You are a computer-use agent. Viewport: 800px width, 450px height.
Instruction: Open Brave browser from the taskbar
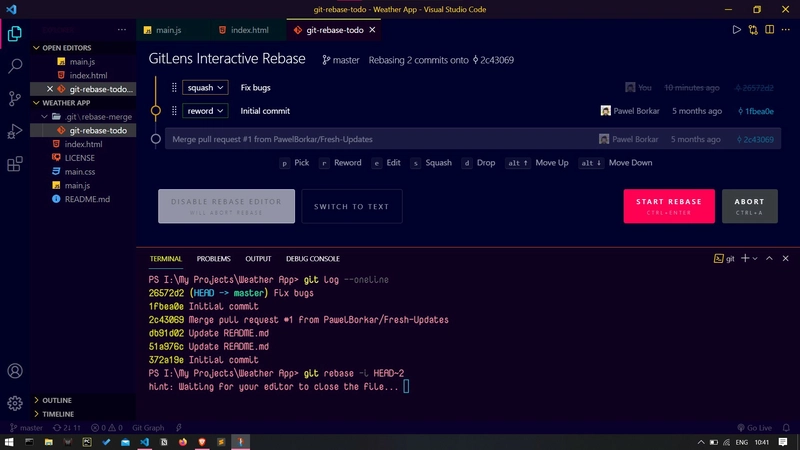(202, 442)
